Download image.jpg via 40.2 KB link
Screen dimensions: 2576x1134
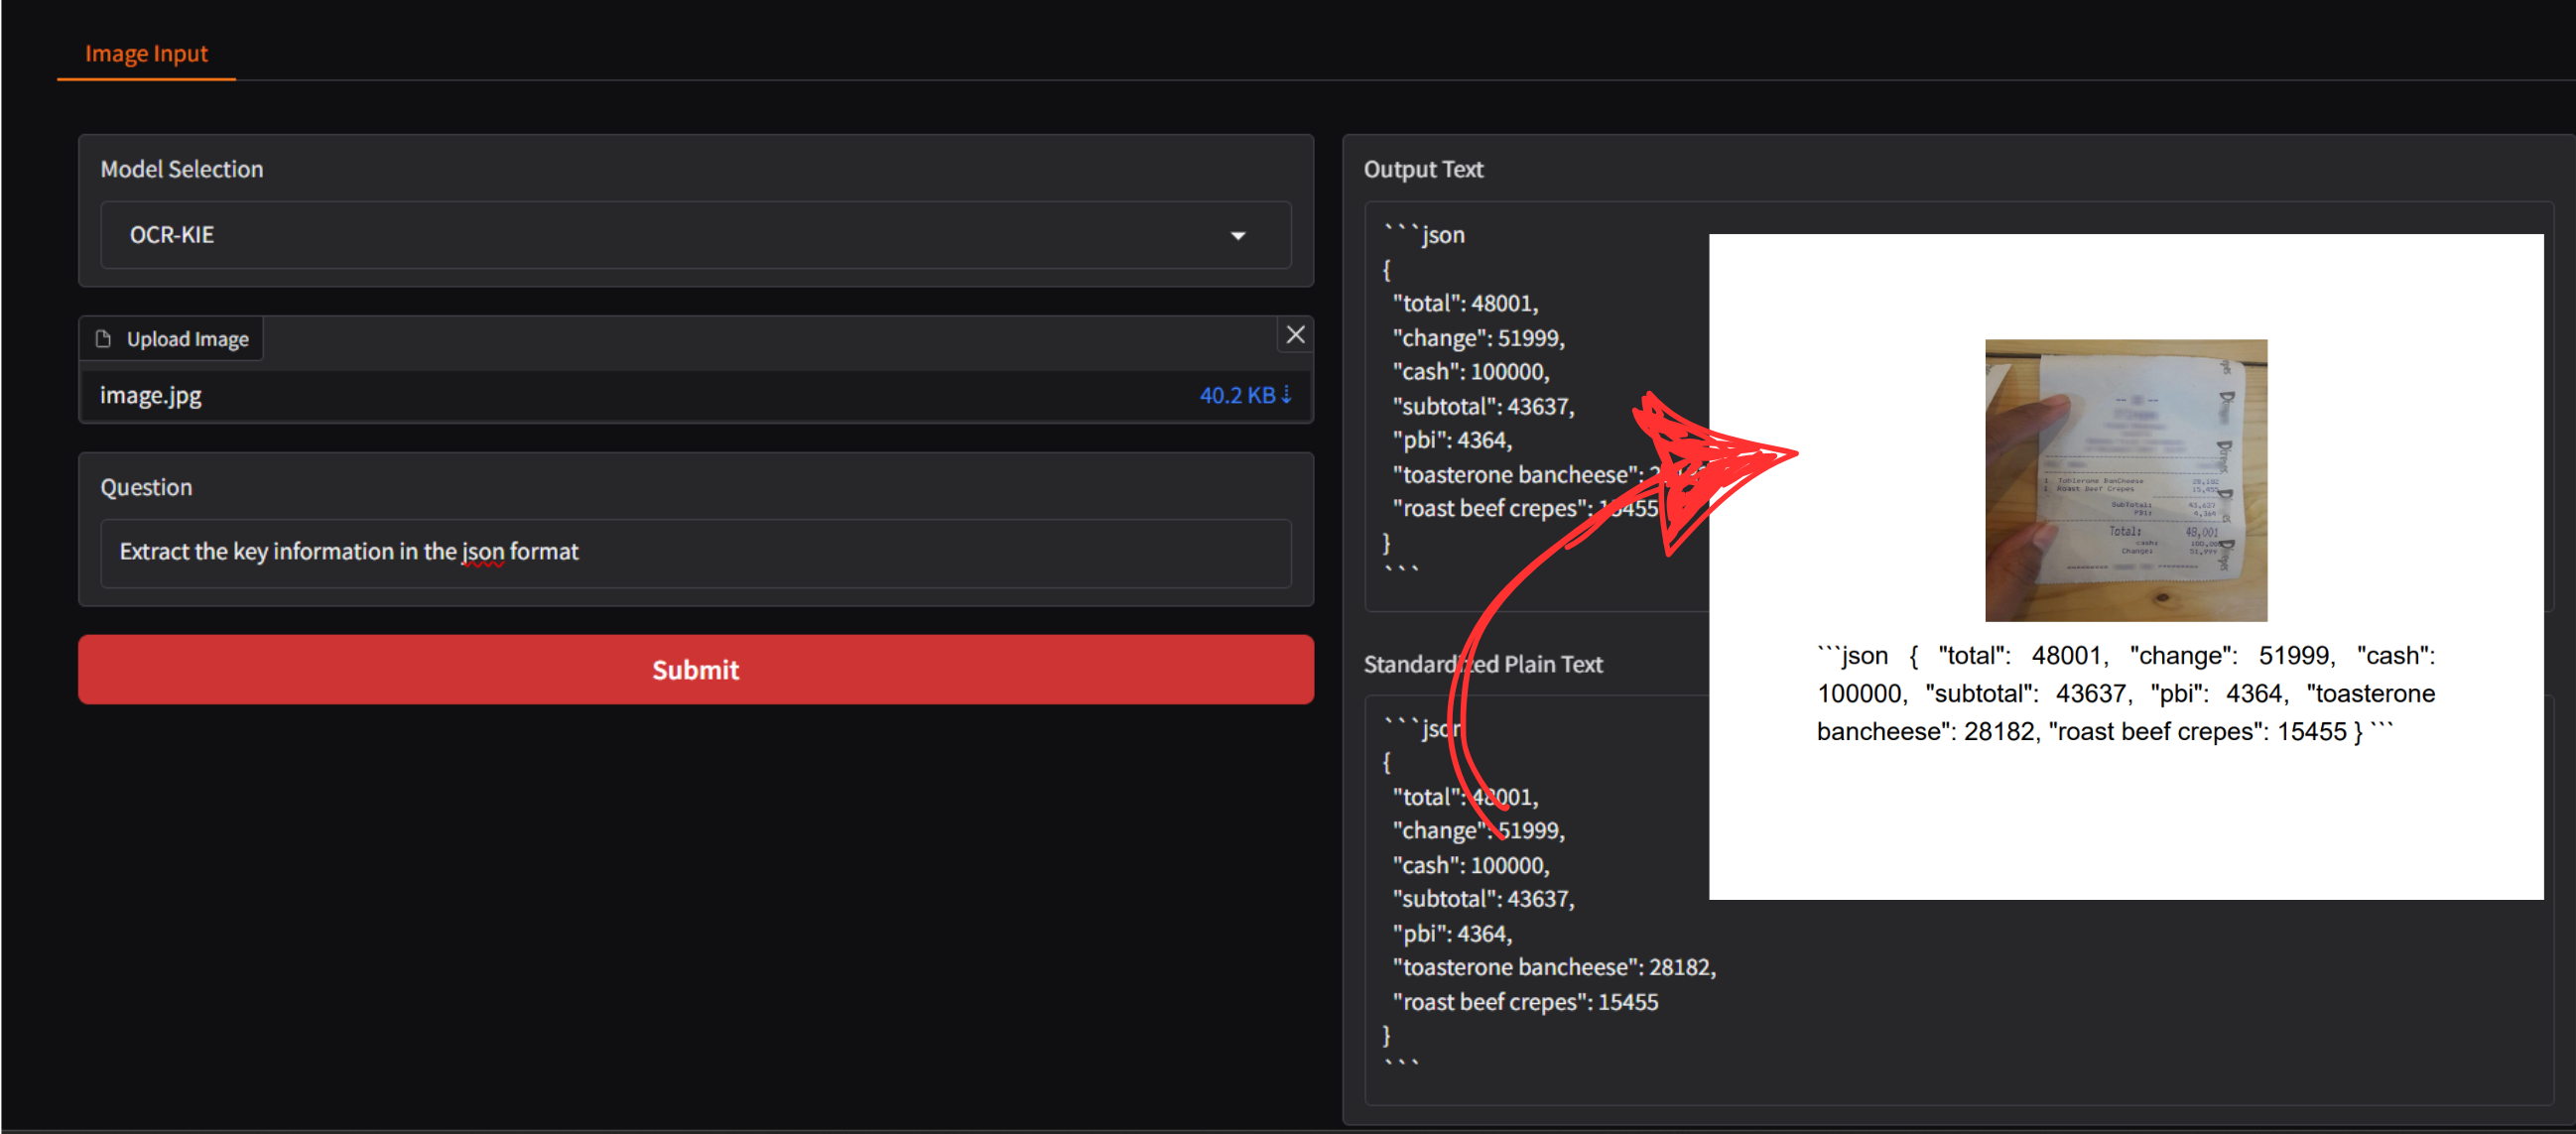point(1245,396)
